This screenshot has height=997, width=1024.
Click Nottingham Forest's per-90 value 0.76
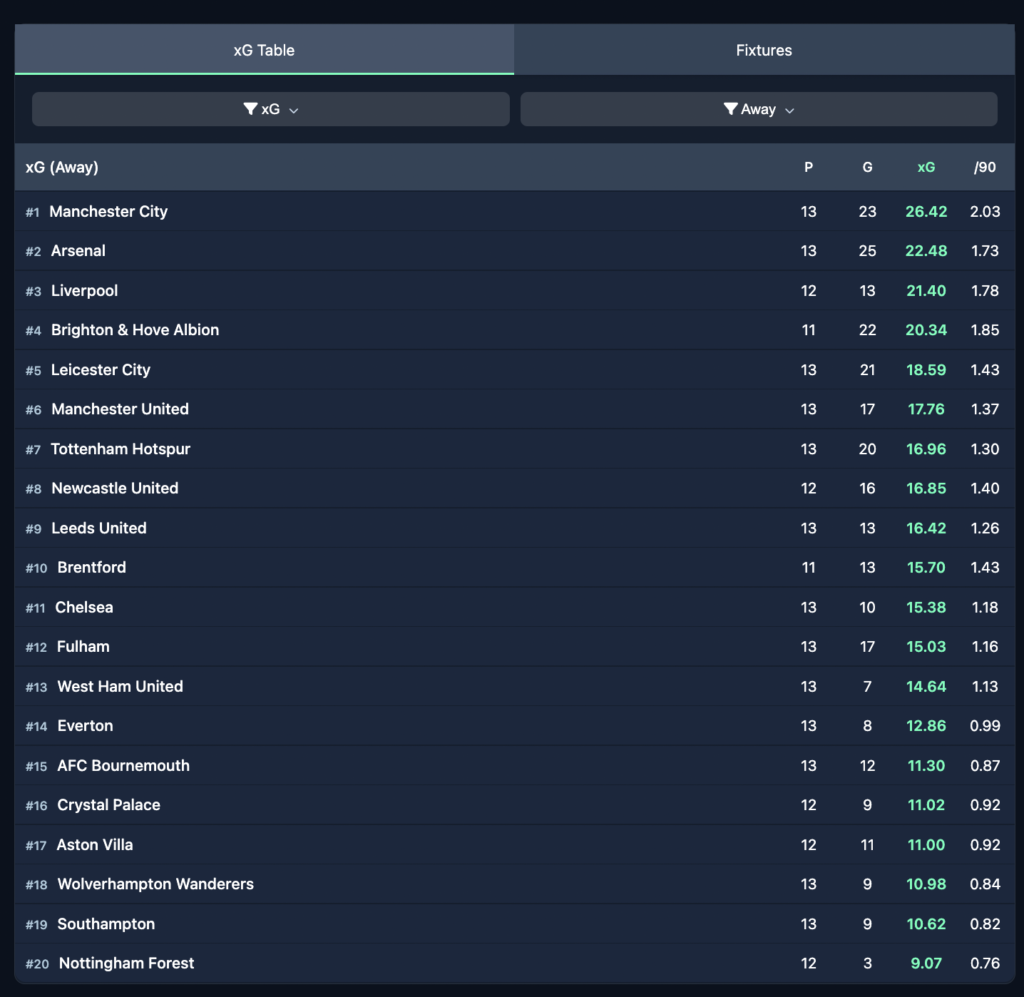click(985, 963)
